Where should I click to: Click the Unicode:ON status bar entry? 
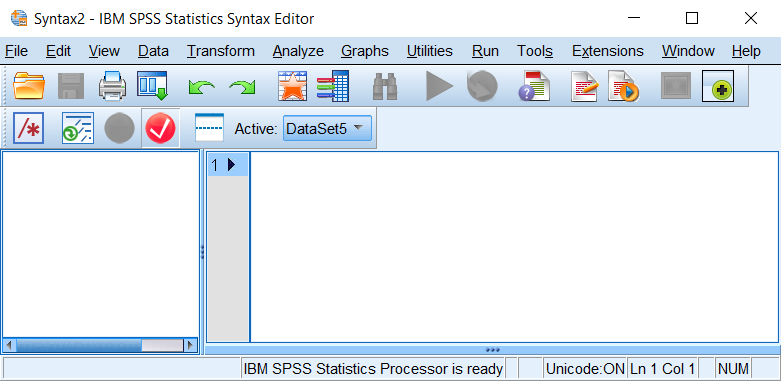(585, 369)
